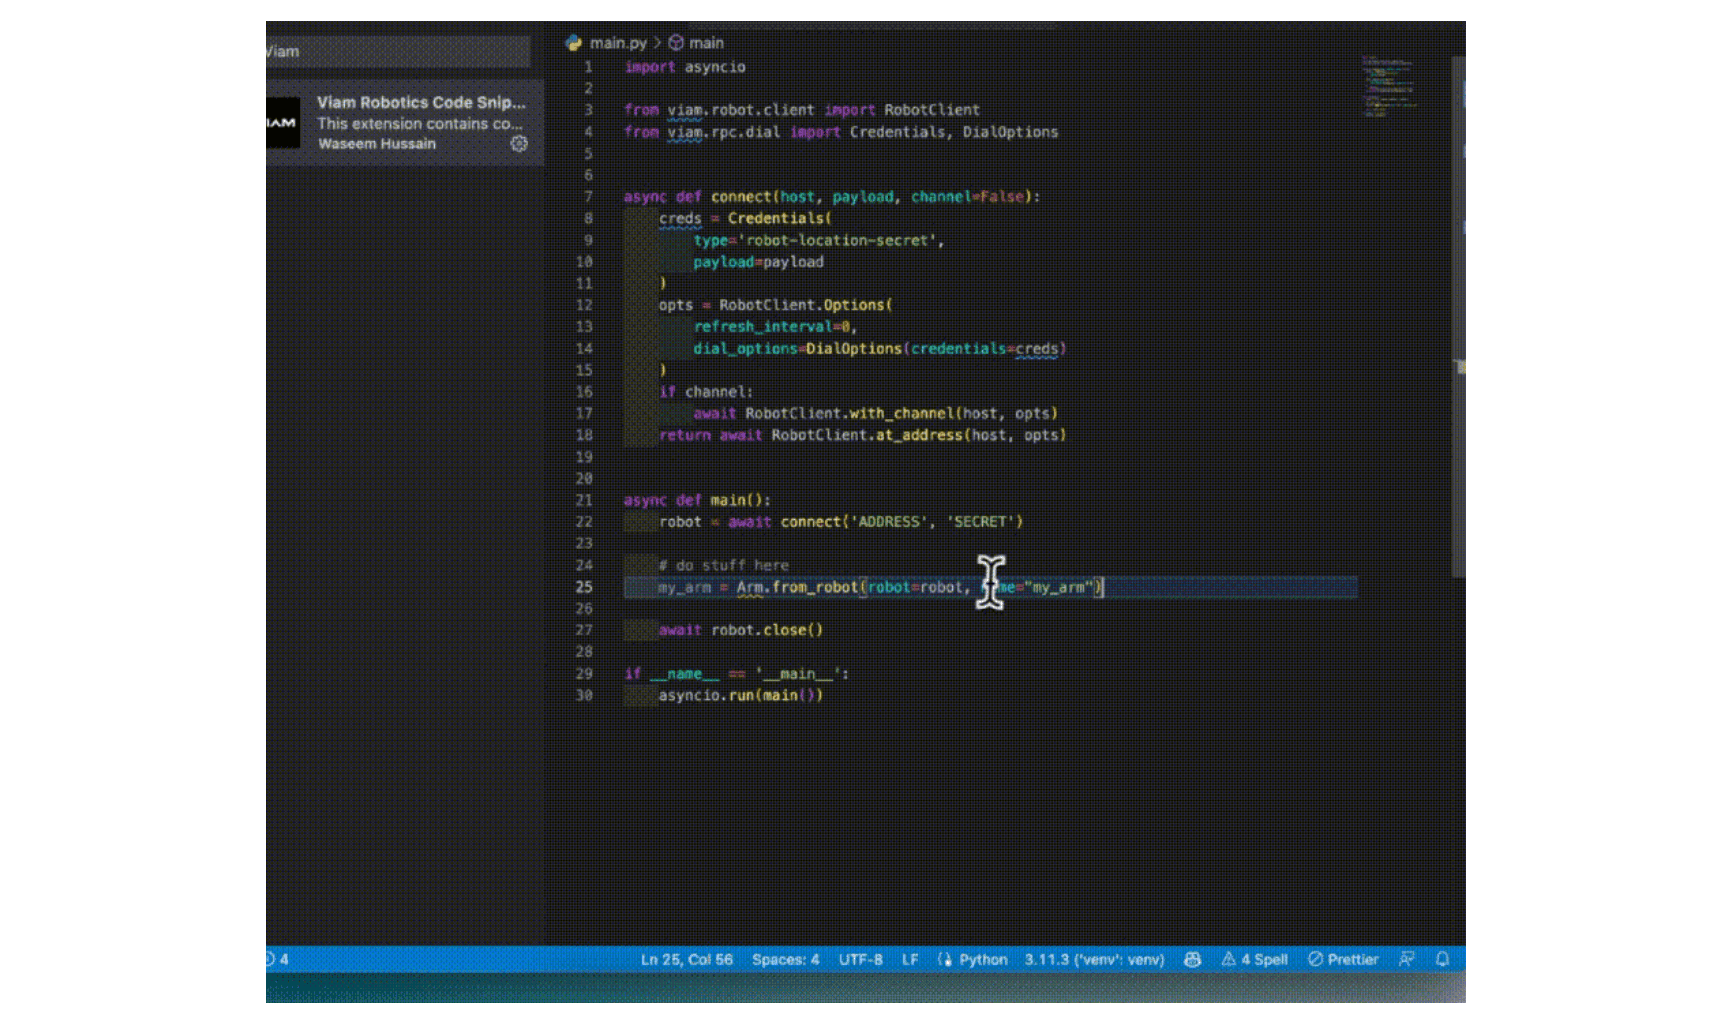Click 'dial_options=DialOptions' on line 14
Viewport: 1730px width, 1028px height.
point(798,349)
